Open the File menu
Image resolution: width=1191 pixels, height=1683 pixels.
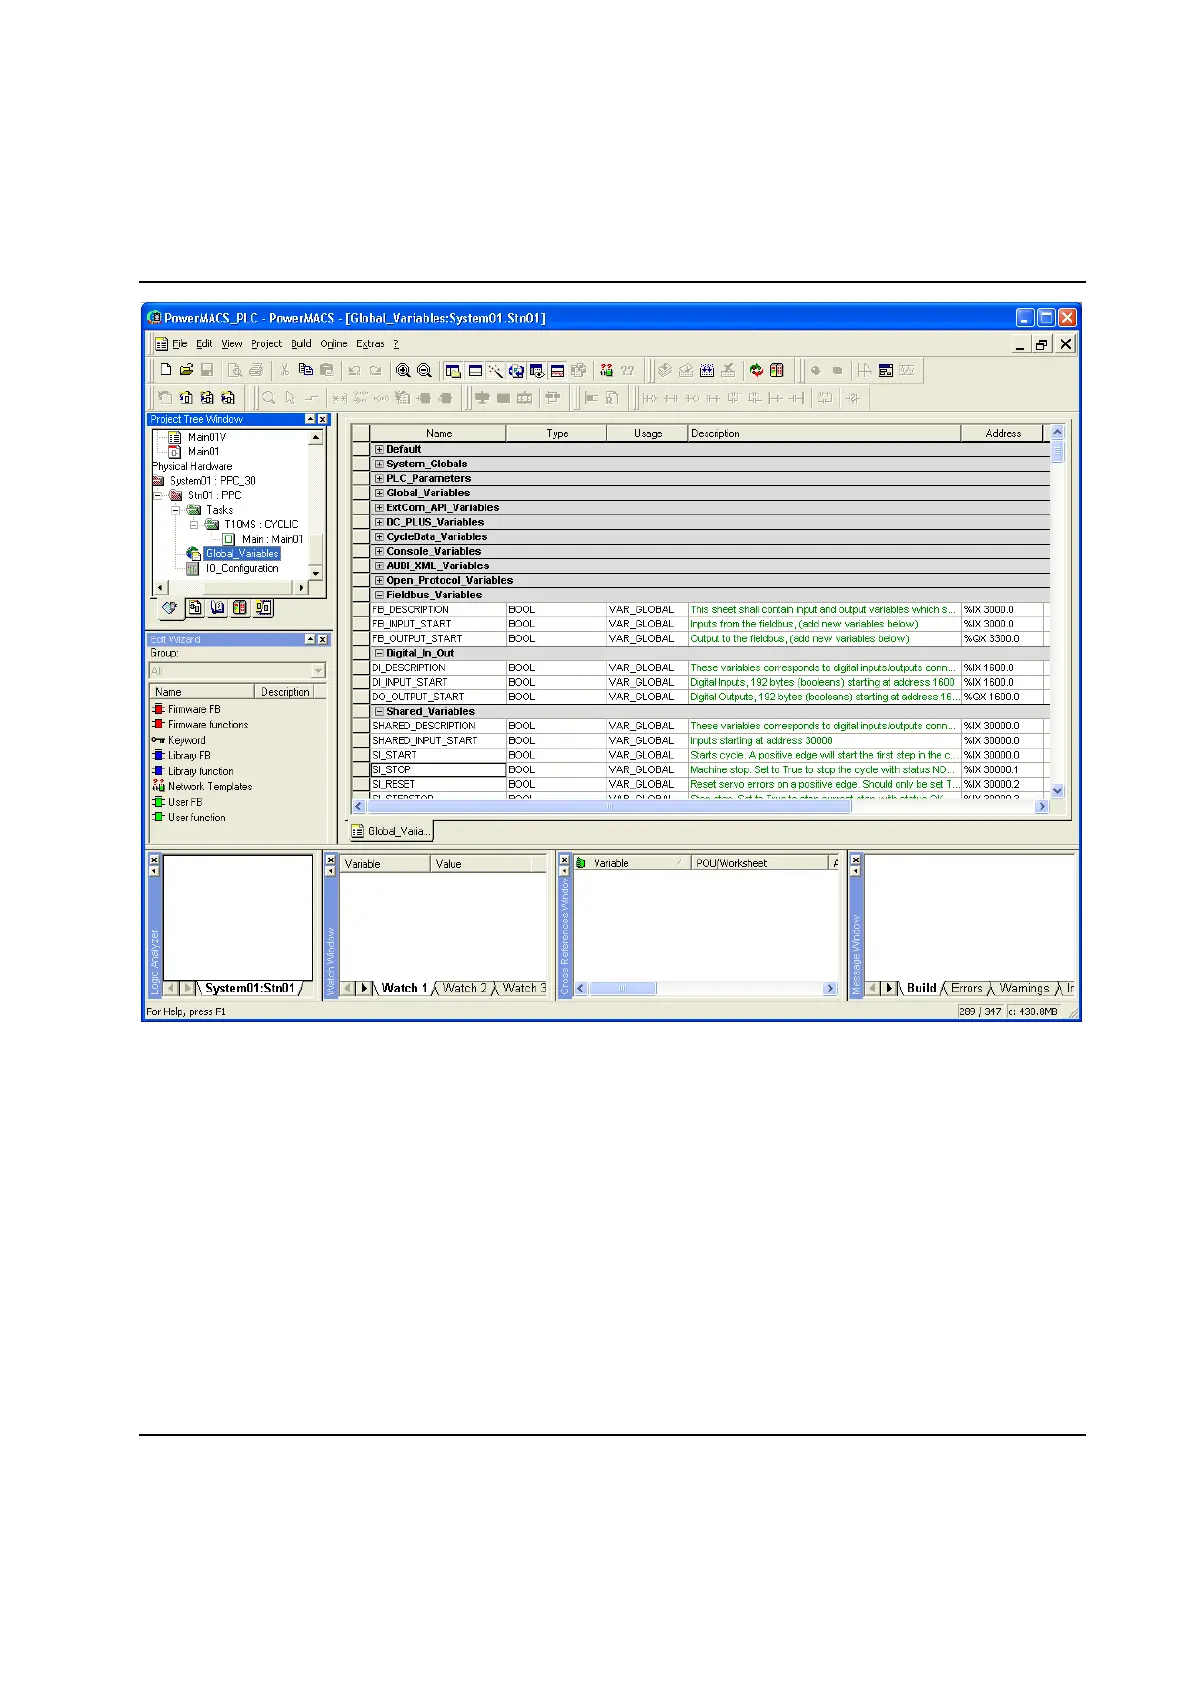pos(180,344)
